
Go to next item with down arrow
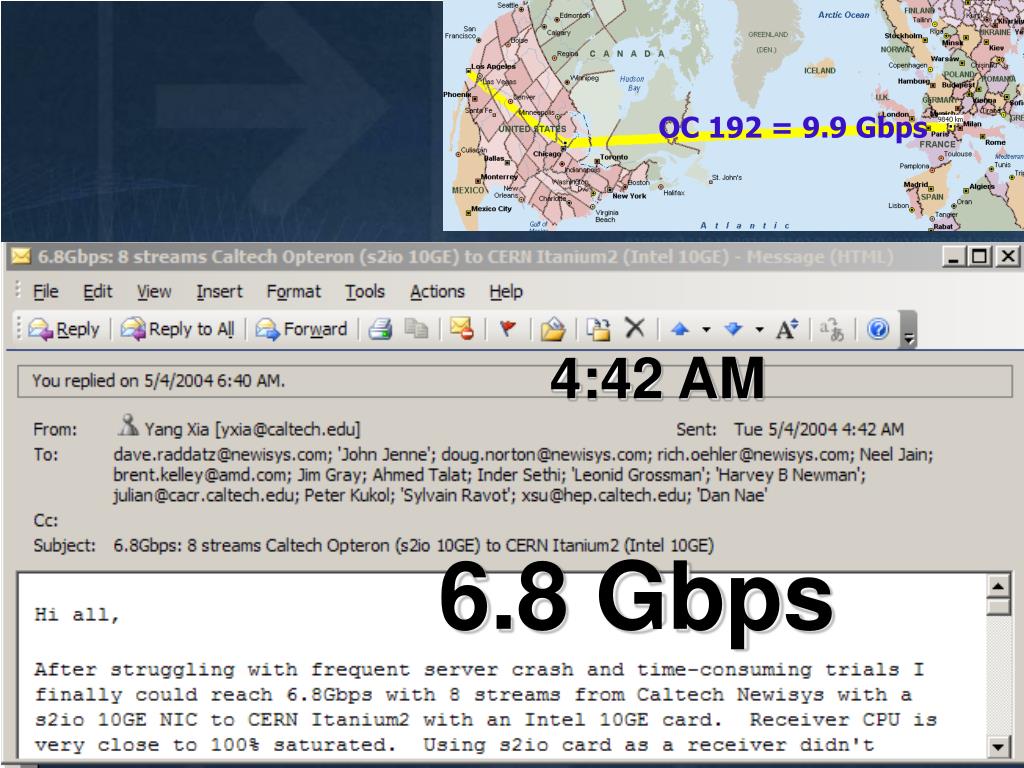[733, 329]
